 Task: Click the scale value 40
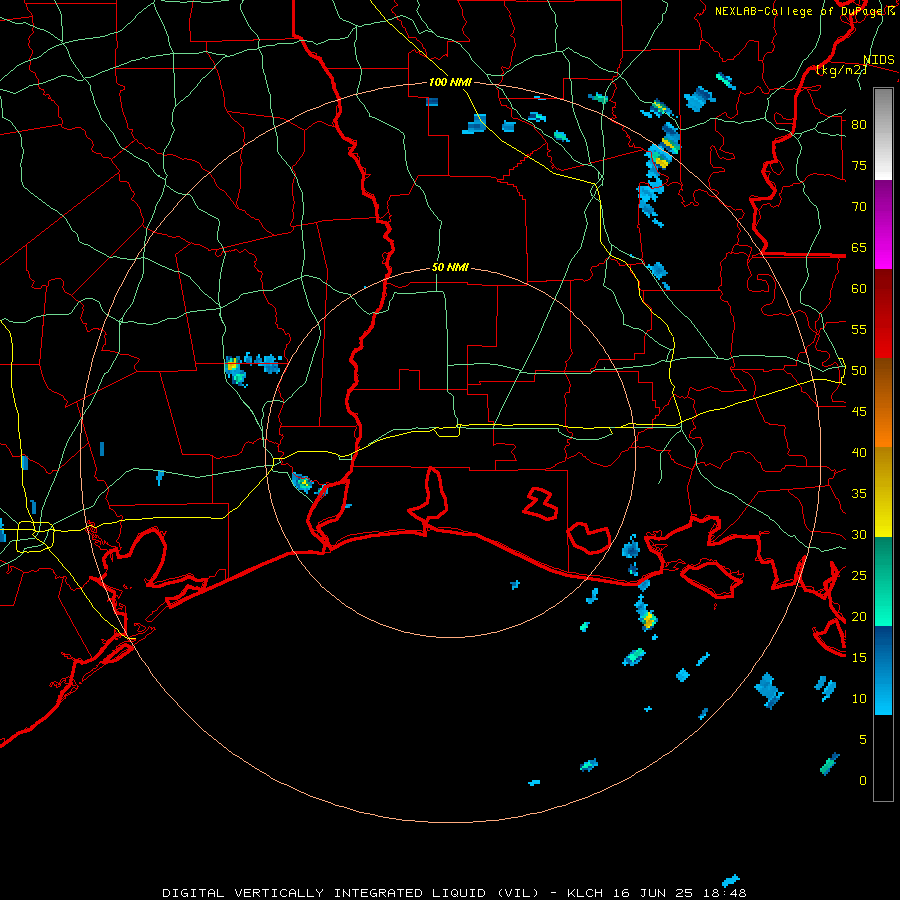pyautogui.click(x=859, y=453)
